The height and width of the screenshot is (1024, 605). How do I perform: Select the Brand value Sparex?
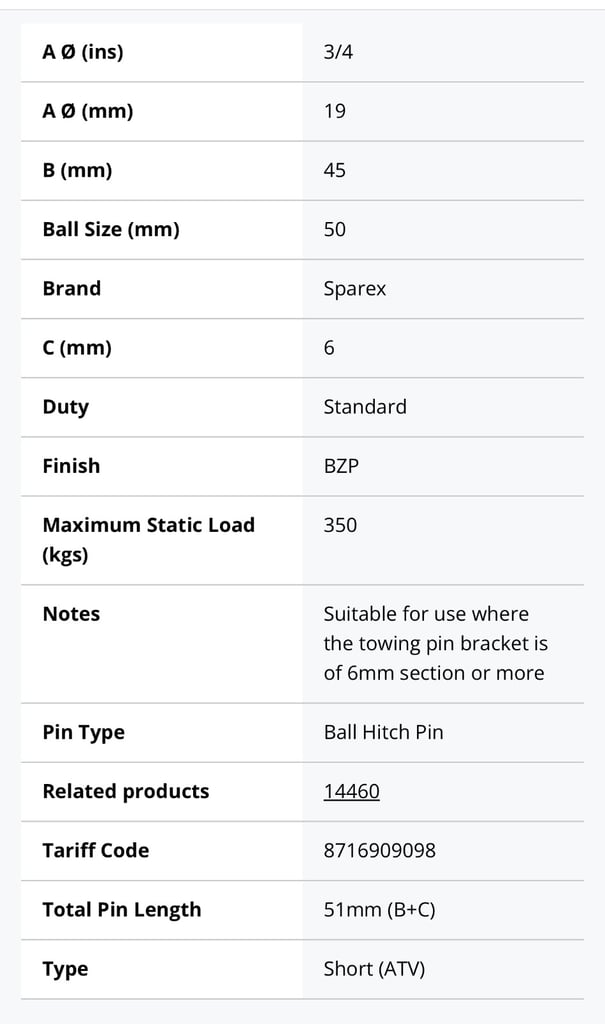point(355,289)
